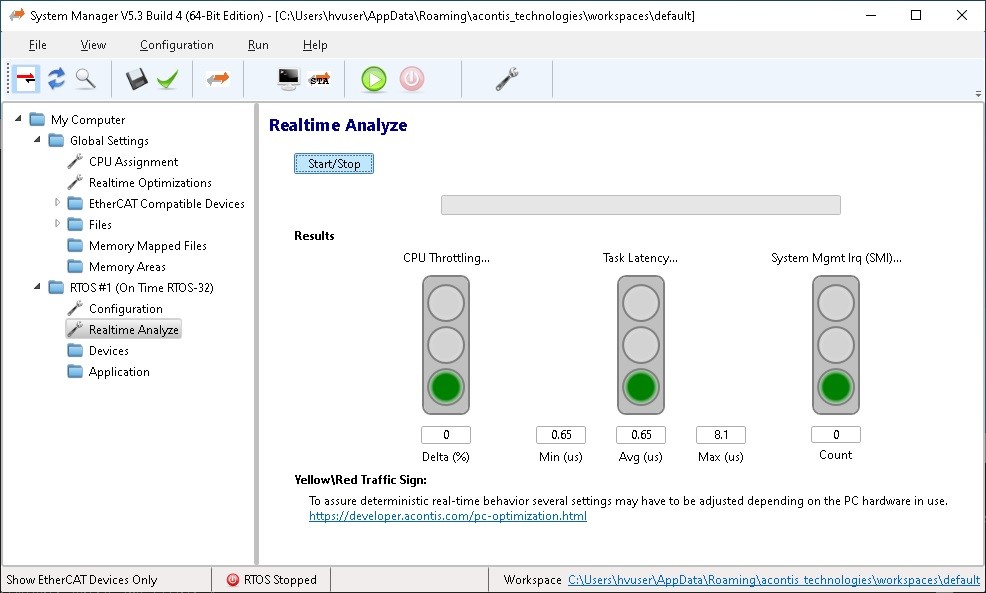986x593 pixels.
Task: Click the red power stop icon
Action: pos(411,79)
